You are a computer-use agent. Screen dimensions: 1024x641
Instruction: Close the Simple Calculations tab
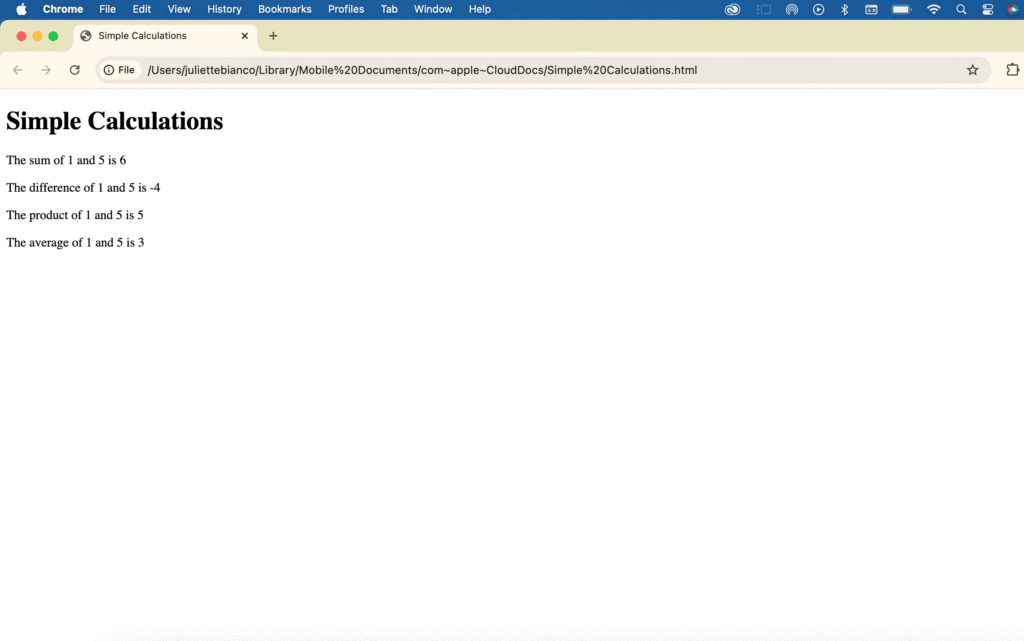(244, 36)
